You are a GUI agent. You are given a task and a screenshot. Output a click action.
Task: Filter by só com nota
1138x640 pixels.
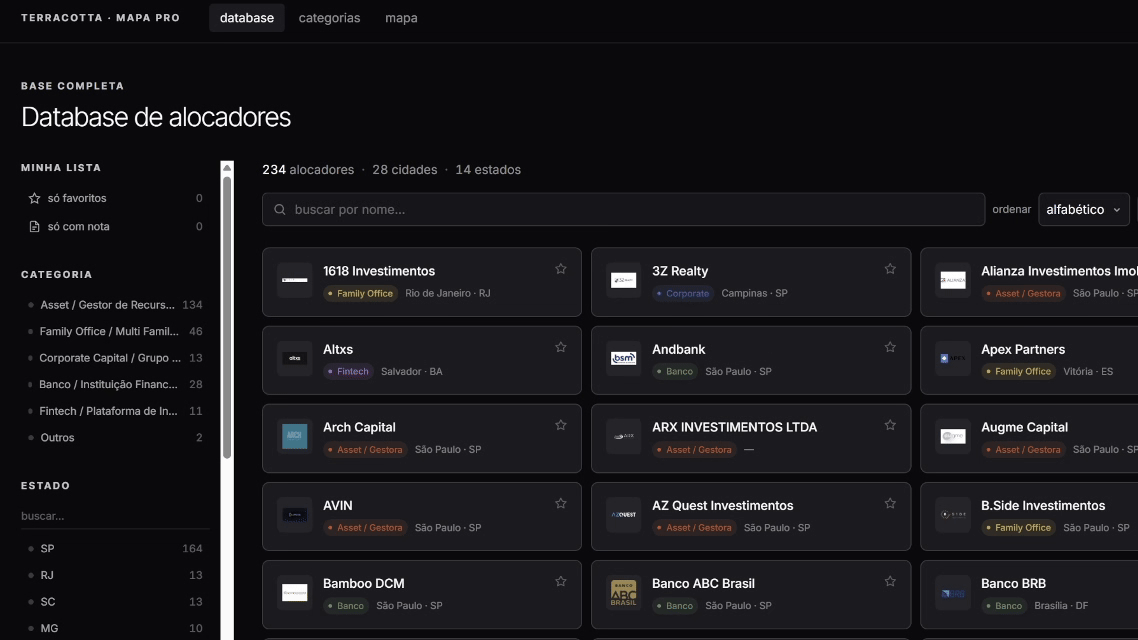(x=115, y=226)
